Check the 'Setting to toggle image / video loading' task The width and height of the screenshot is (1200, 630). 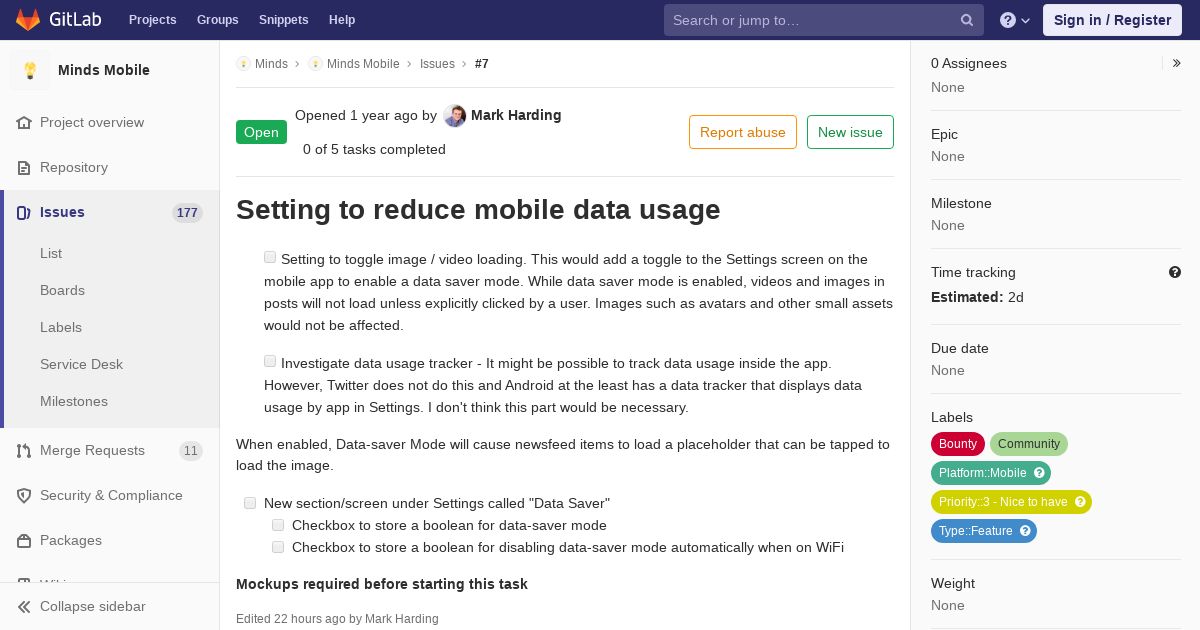[x=270, y=257]
